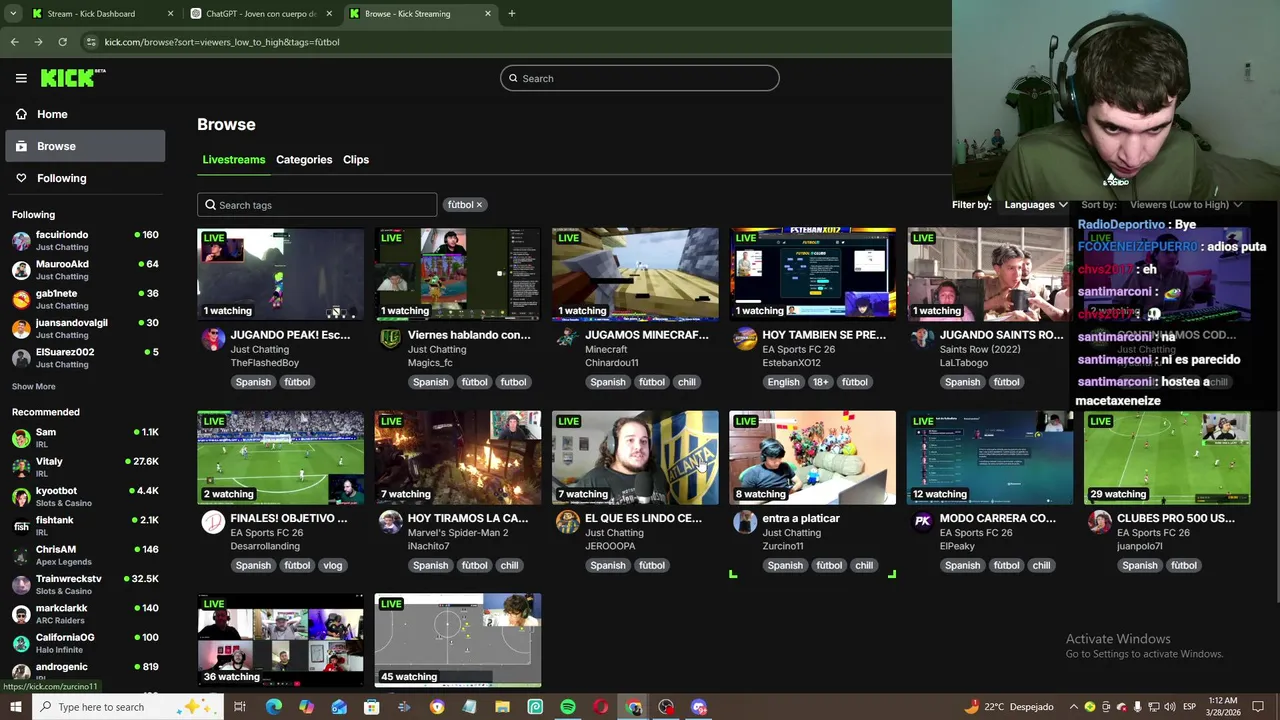
Task: Switch to the Livestreams tab
Action: [x=234, y=160]
